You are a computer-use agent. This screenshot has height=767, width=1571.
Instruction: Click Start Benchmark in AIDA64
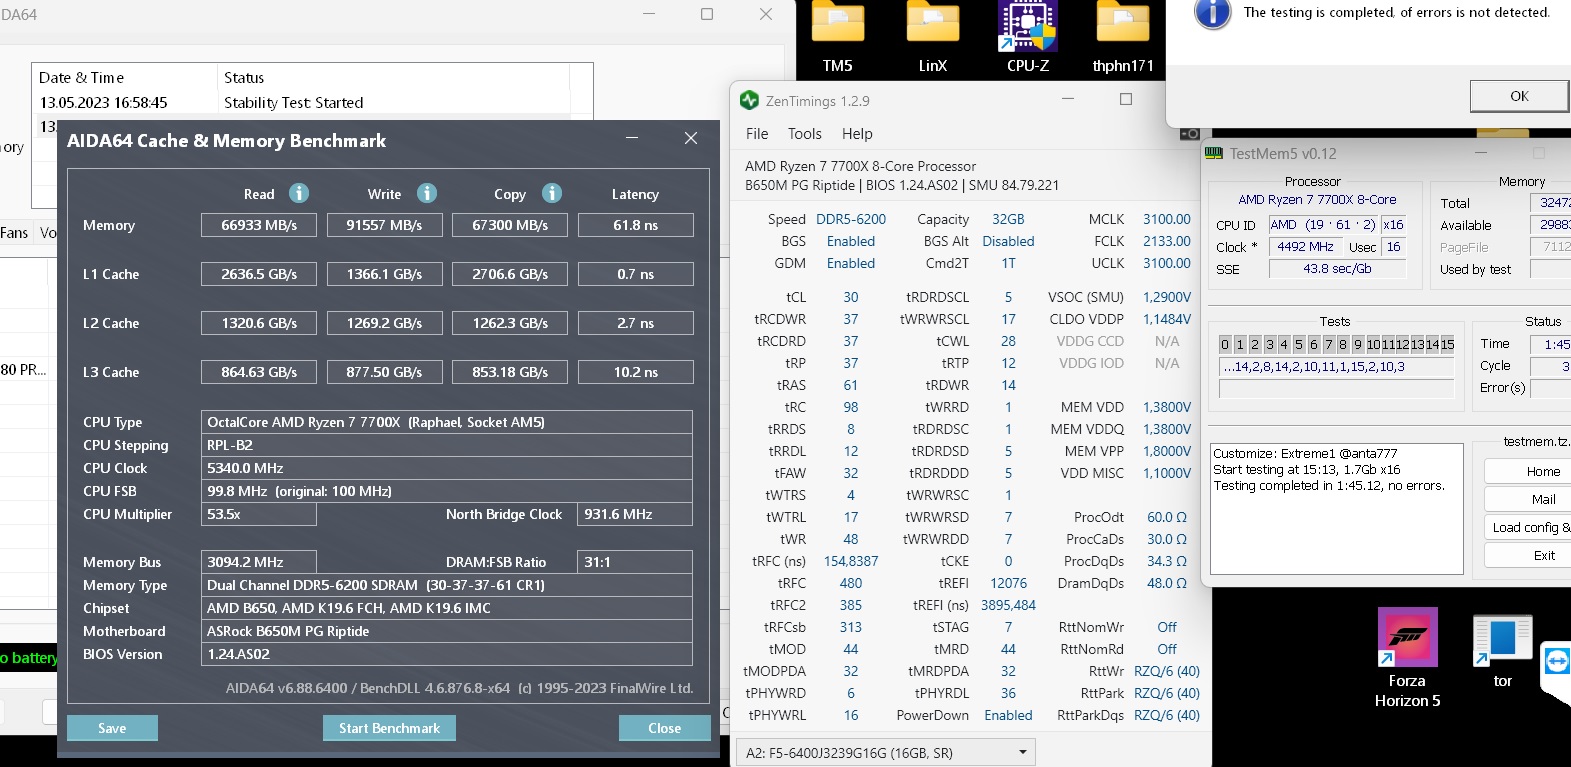[x=389, y=728]
